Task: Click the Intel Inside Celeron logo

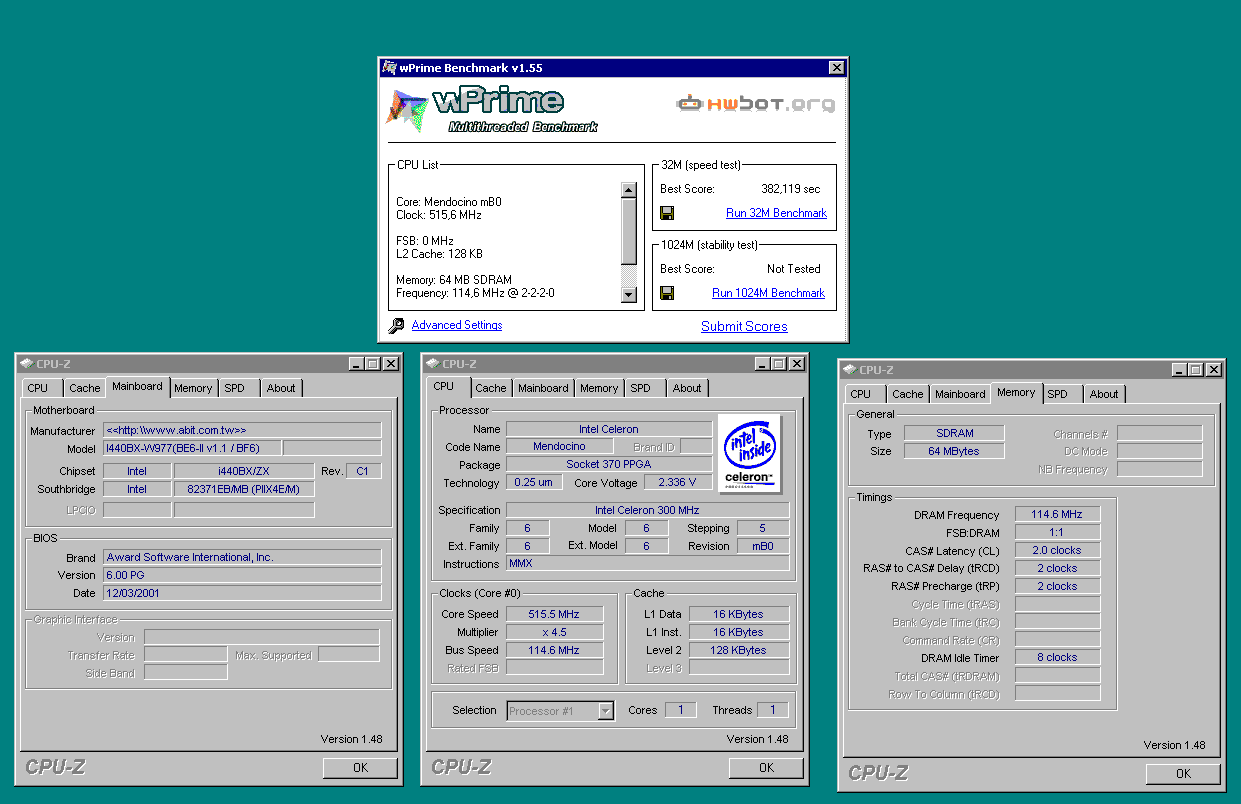Action: pyautogui.click(x=749, y=453)
